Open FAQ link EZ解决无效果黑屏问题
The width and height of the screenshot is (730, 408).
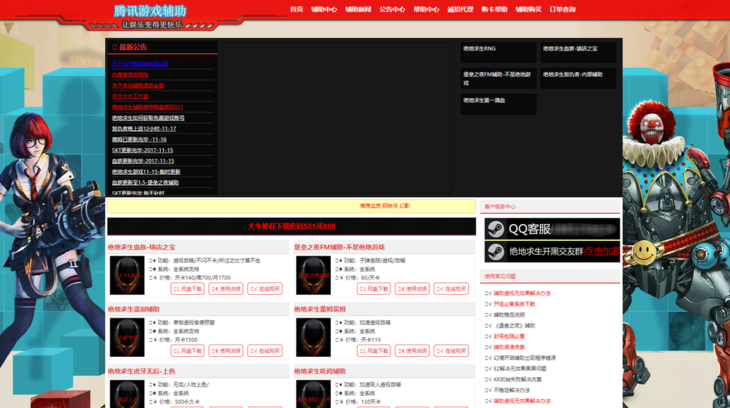[x=520, y=368]
